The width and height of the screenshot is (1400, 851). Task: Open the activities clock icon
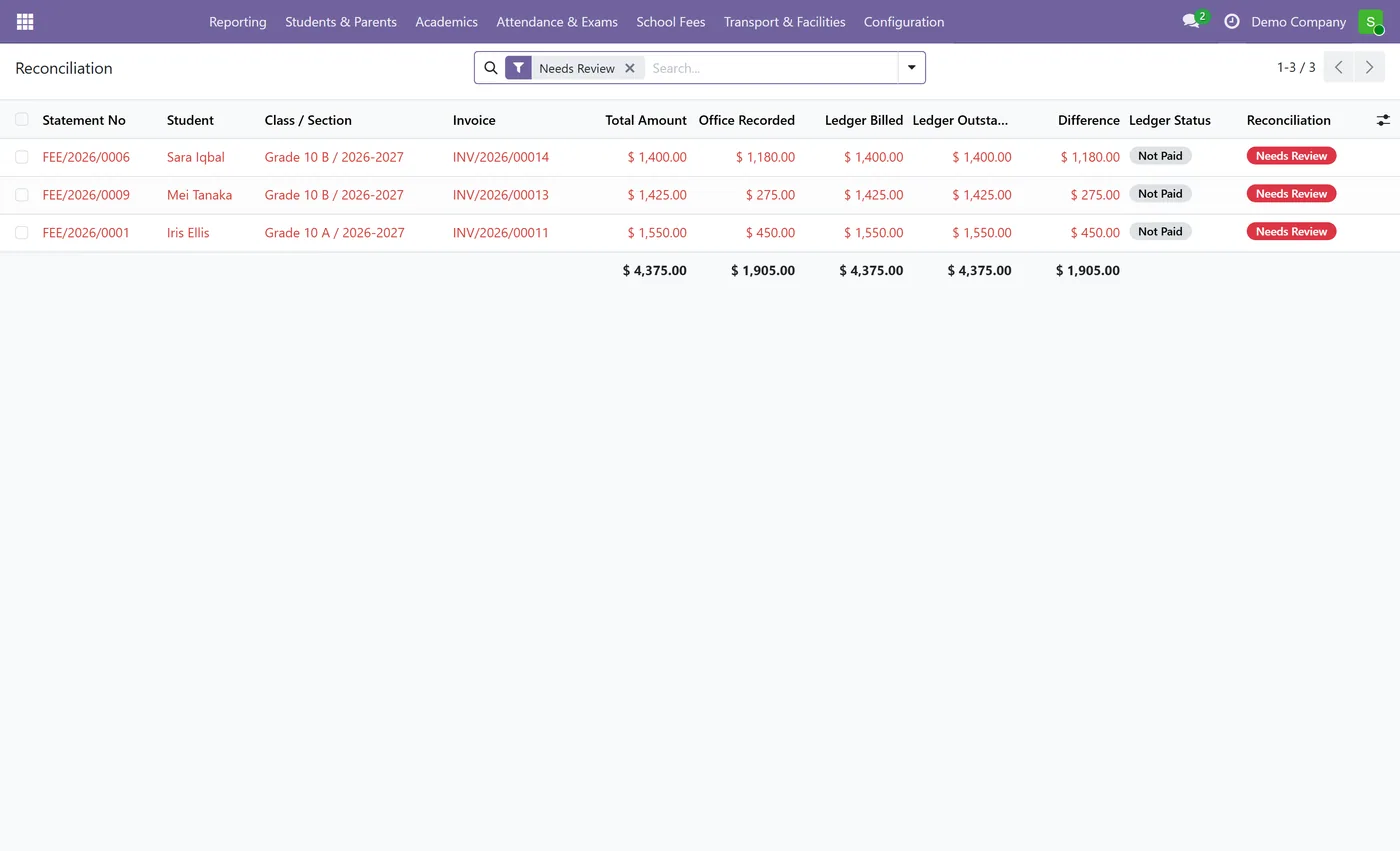[1232, 21]
